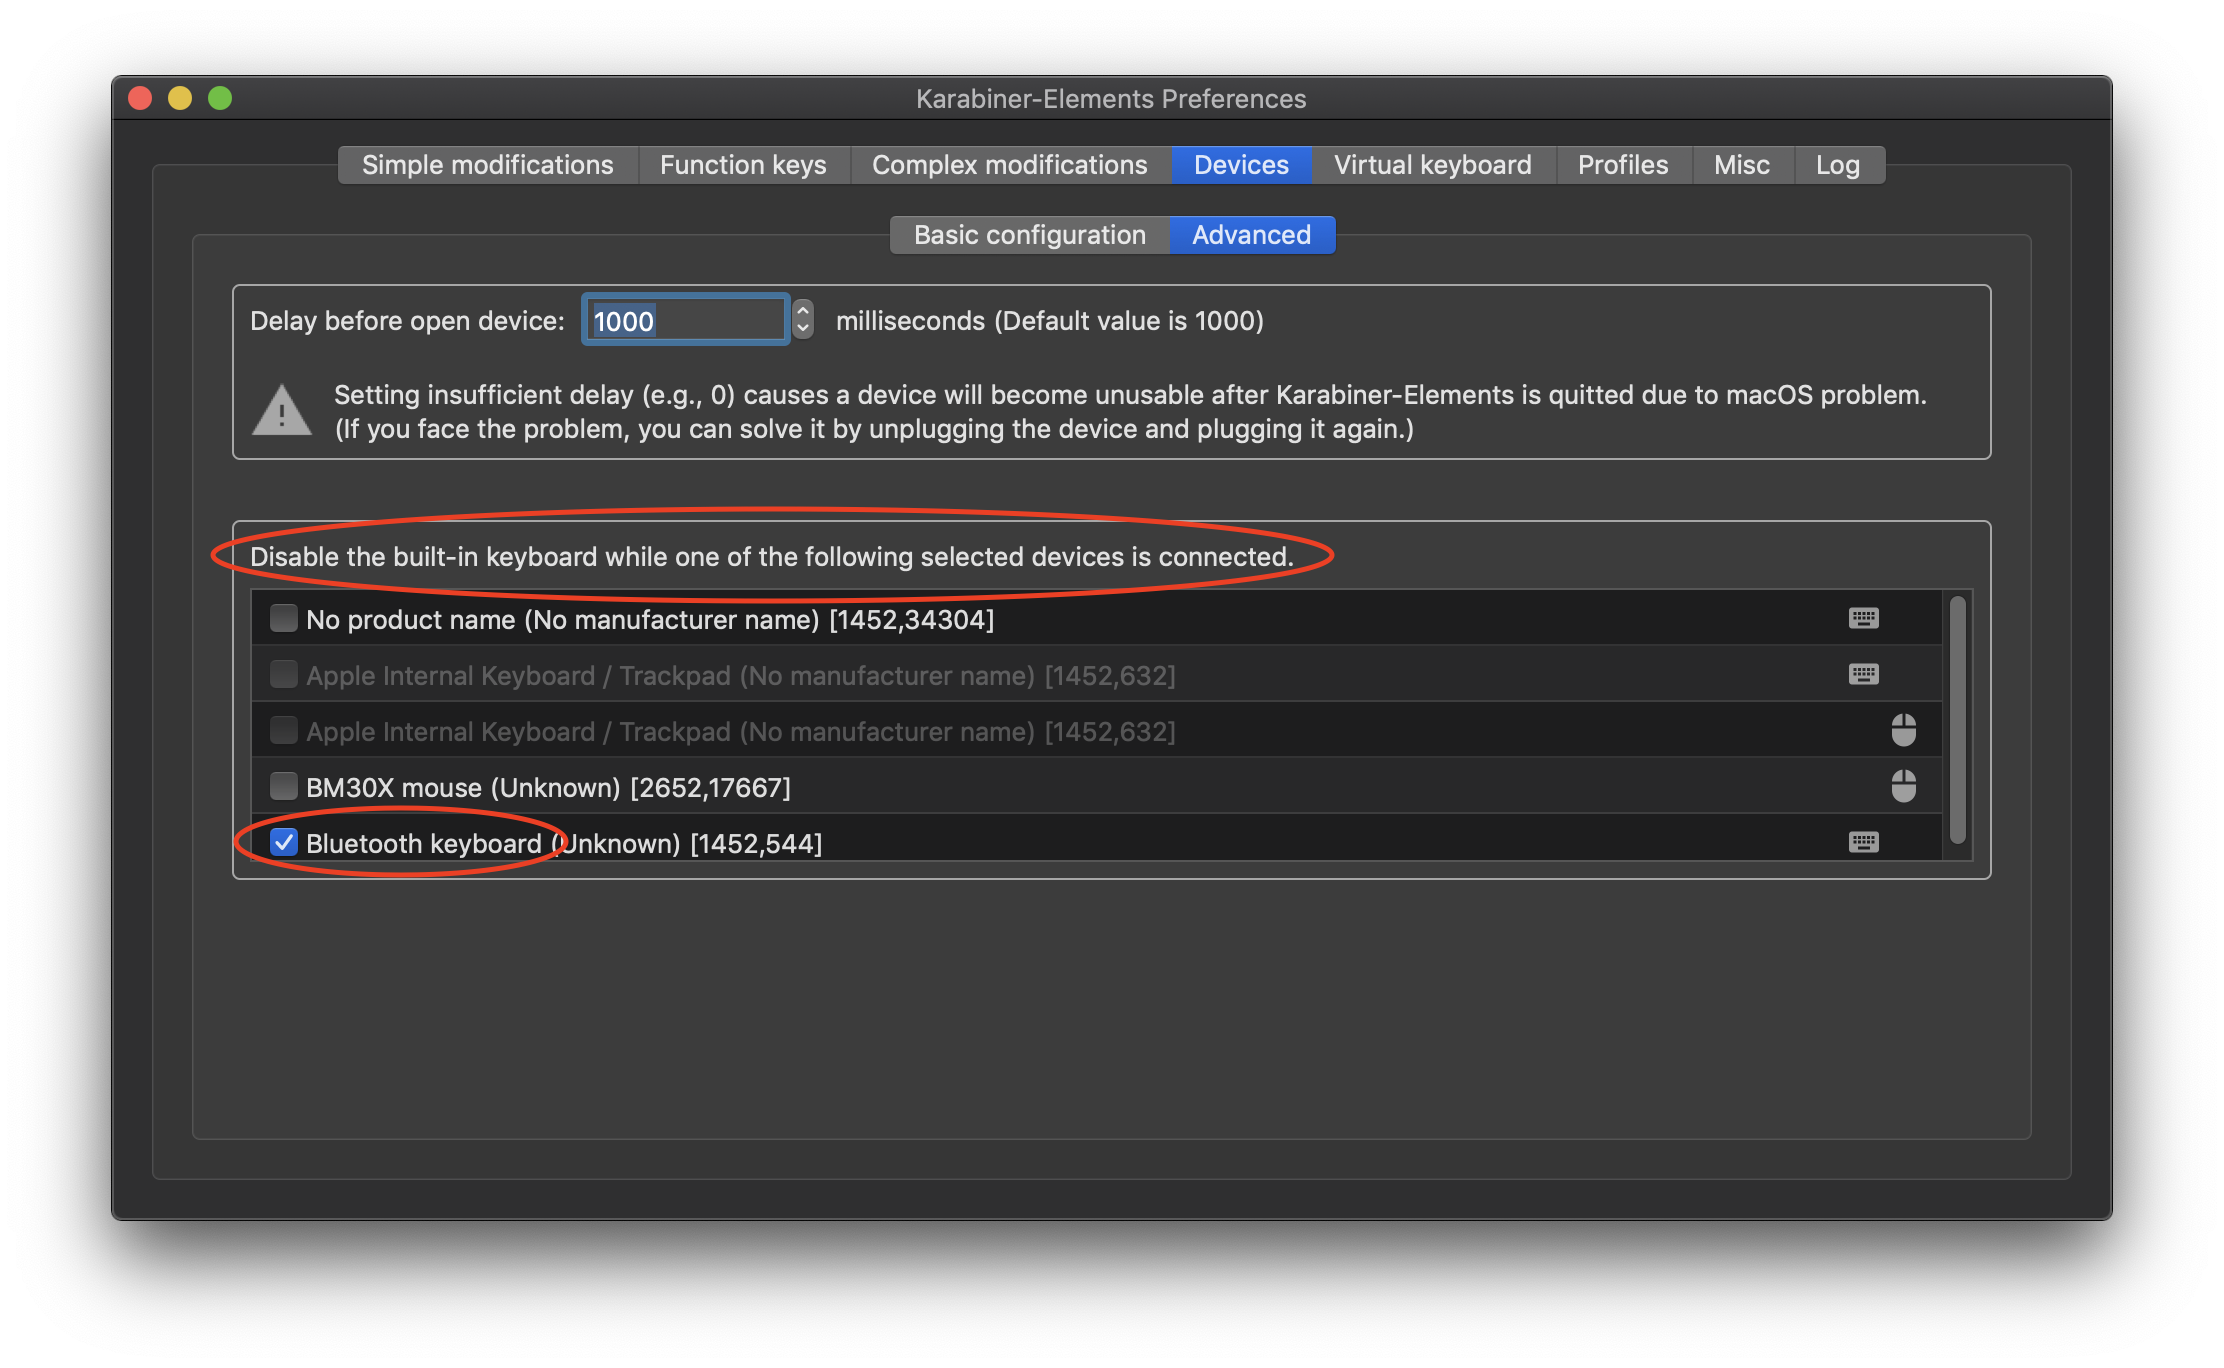This screenshot has height=1368, width=2224.
Task: Switch to Simple modifications tab
Action: (487, 165)
